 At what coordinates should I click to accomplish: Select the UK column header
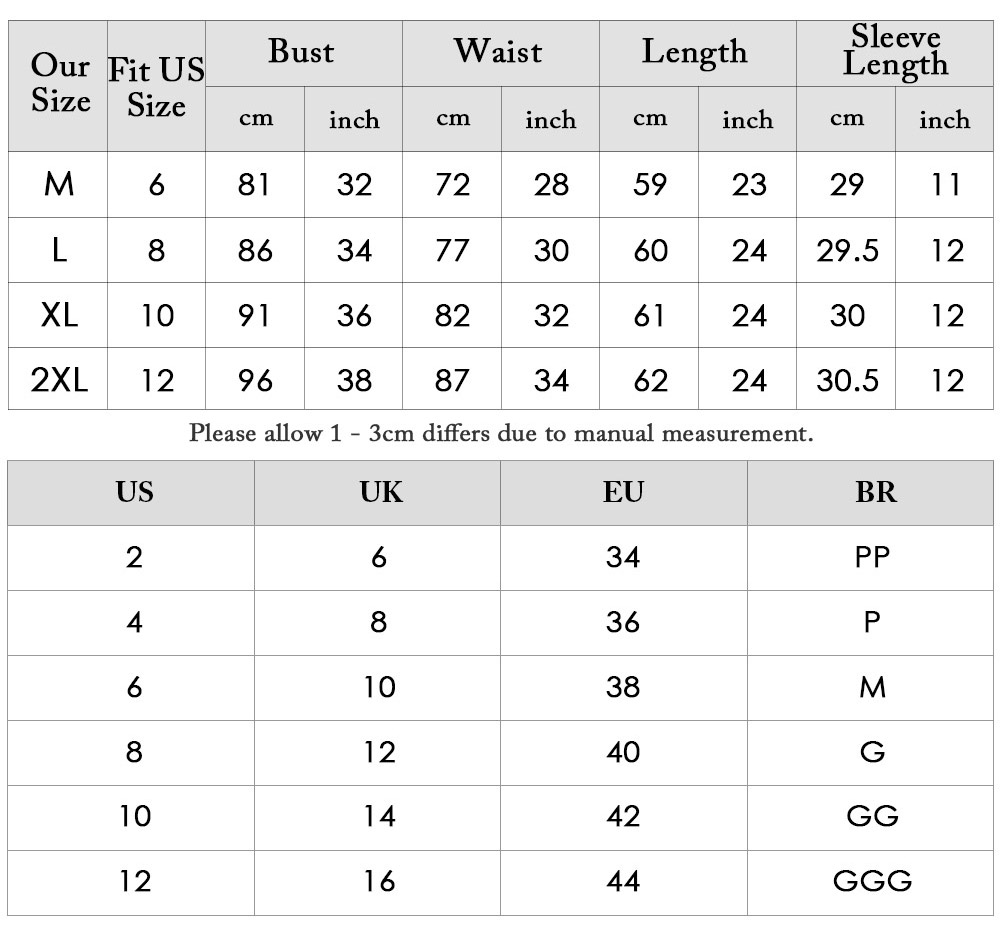[x=381, y=492]
